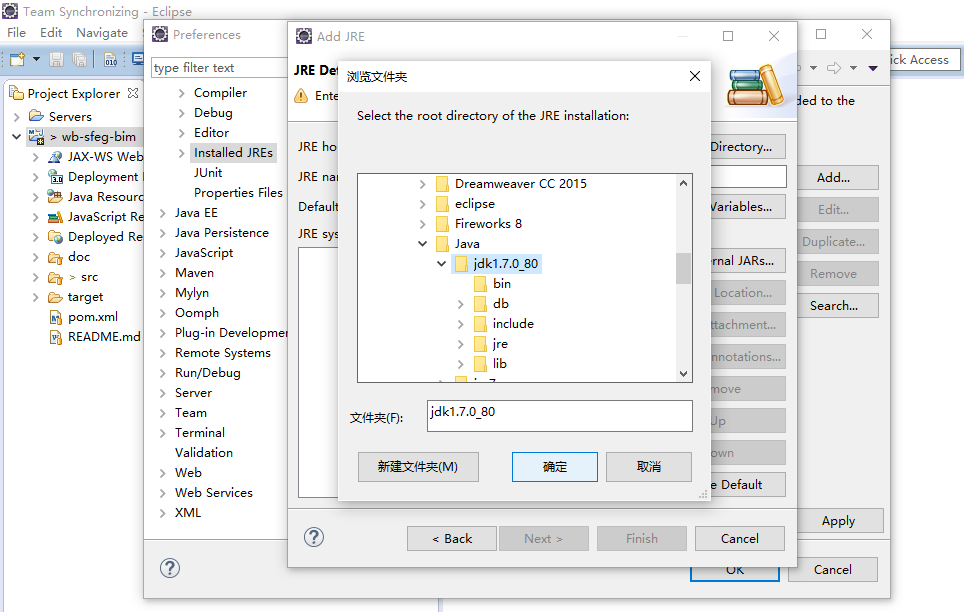
Task: Click the folder tree scrollbar thumb
Action: [683, 268]
